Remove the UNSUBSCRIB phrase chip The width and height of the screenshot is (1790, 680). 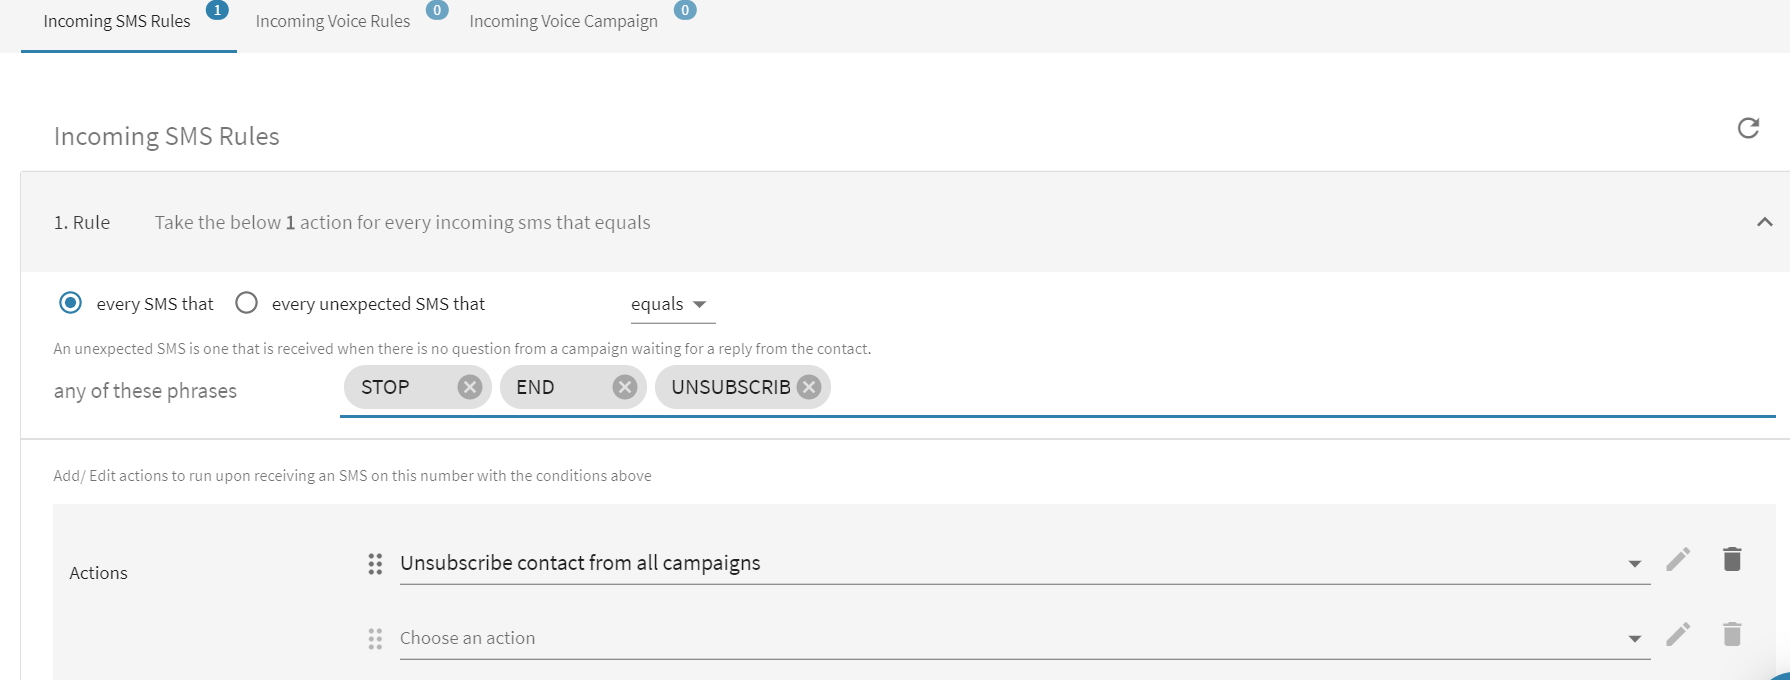click(x=809, y=387)
